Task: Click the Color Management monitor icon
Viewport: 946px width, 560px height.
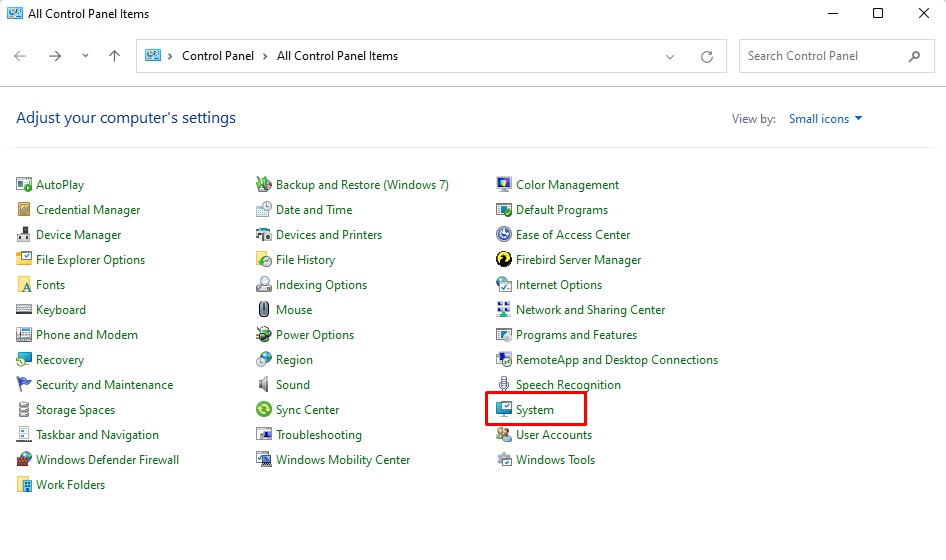Action: pos(504,185)
